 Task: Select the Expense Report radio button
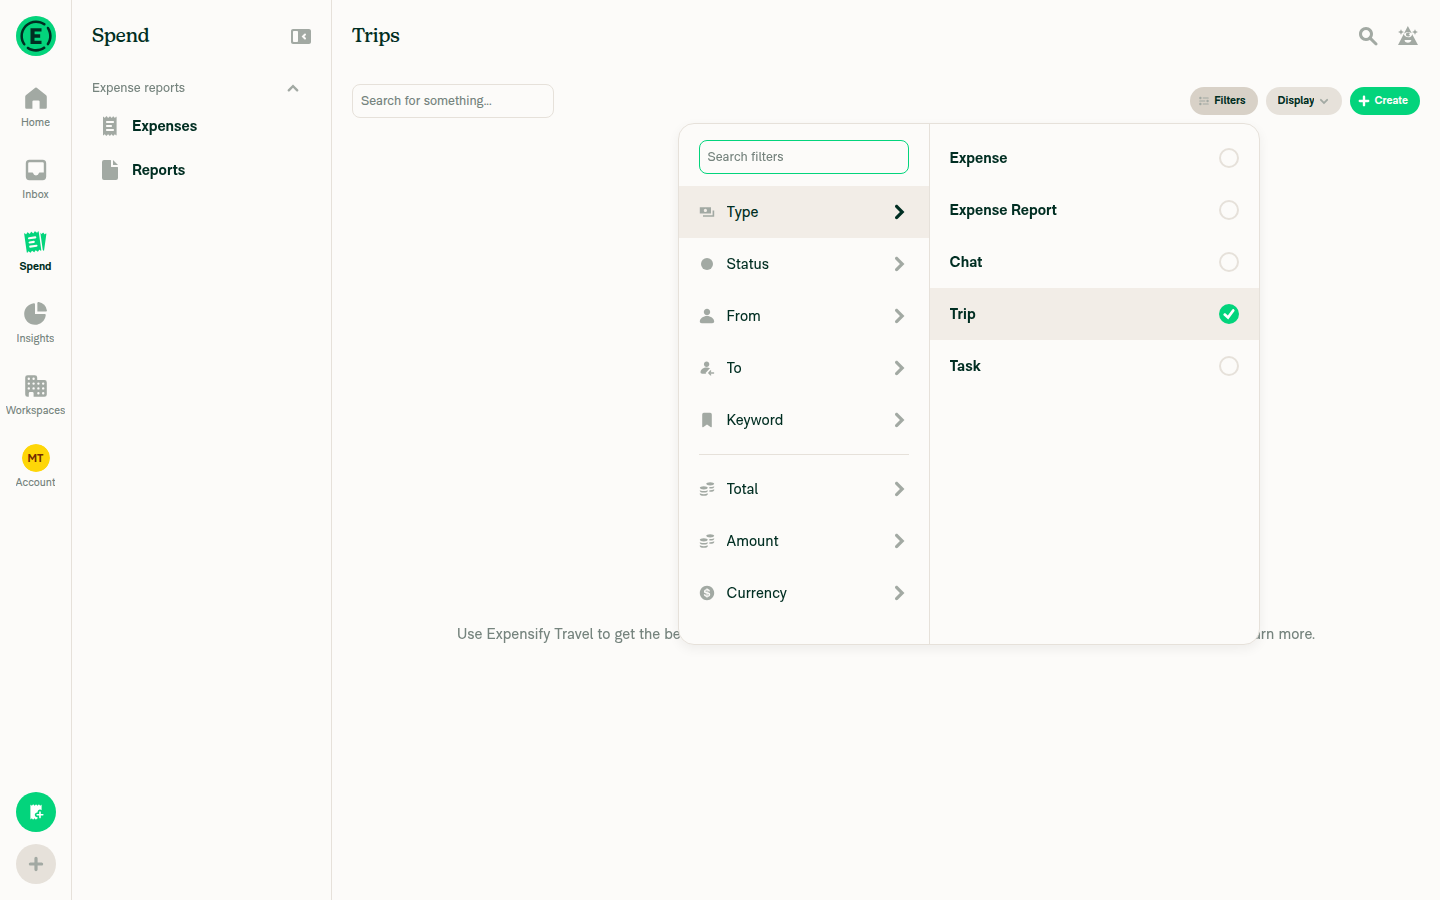1229,210
